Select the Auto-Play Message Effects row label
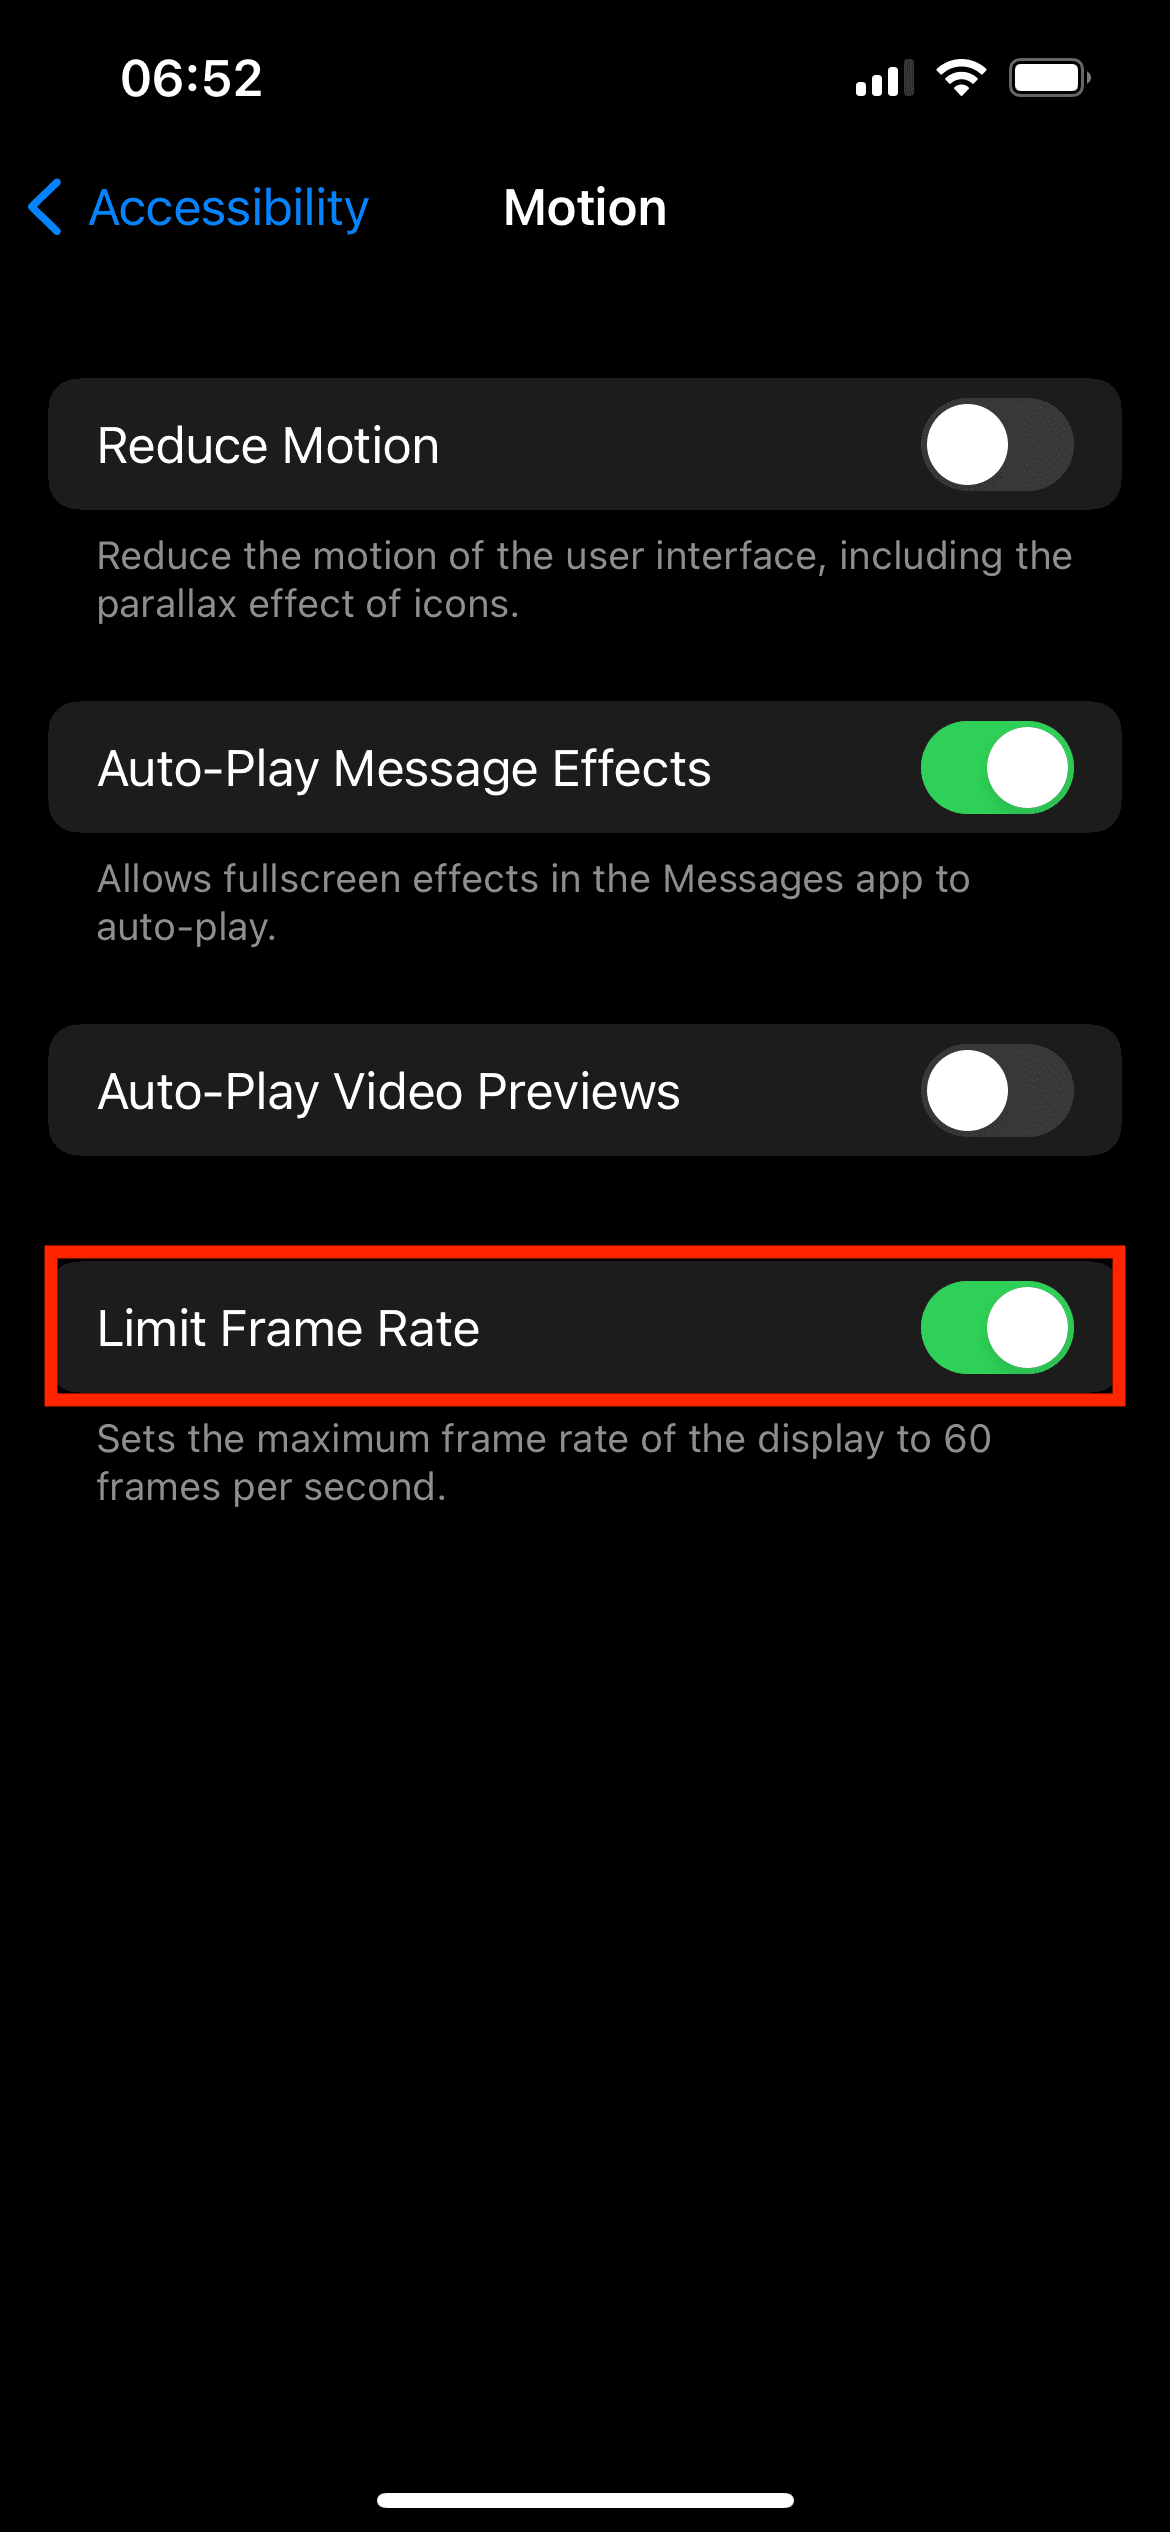1170x2532 pixels. tap(404, 769)
